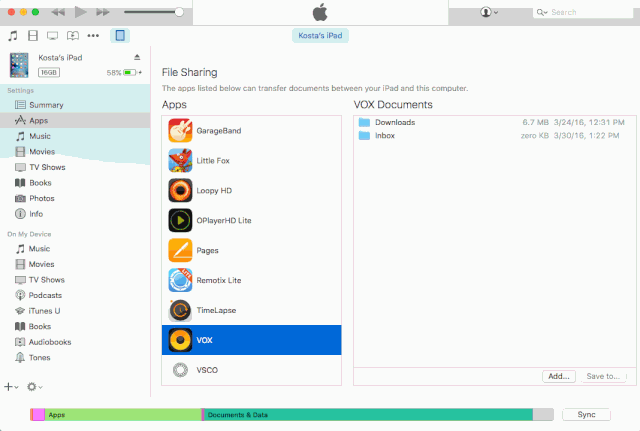Image resolution: width=640 pixels, height=431 pixels.
Task: Open Music under Settings
Action: 75,136
